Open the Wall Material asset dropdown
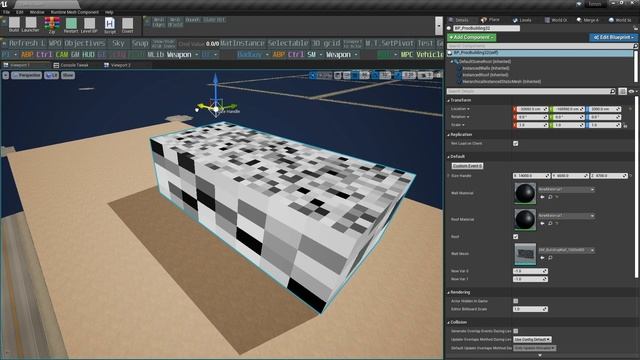Screen dimensions: 640x360 pyautogui.click(x=566, y=189)
